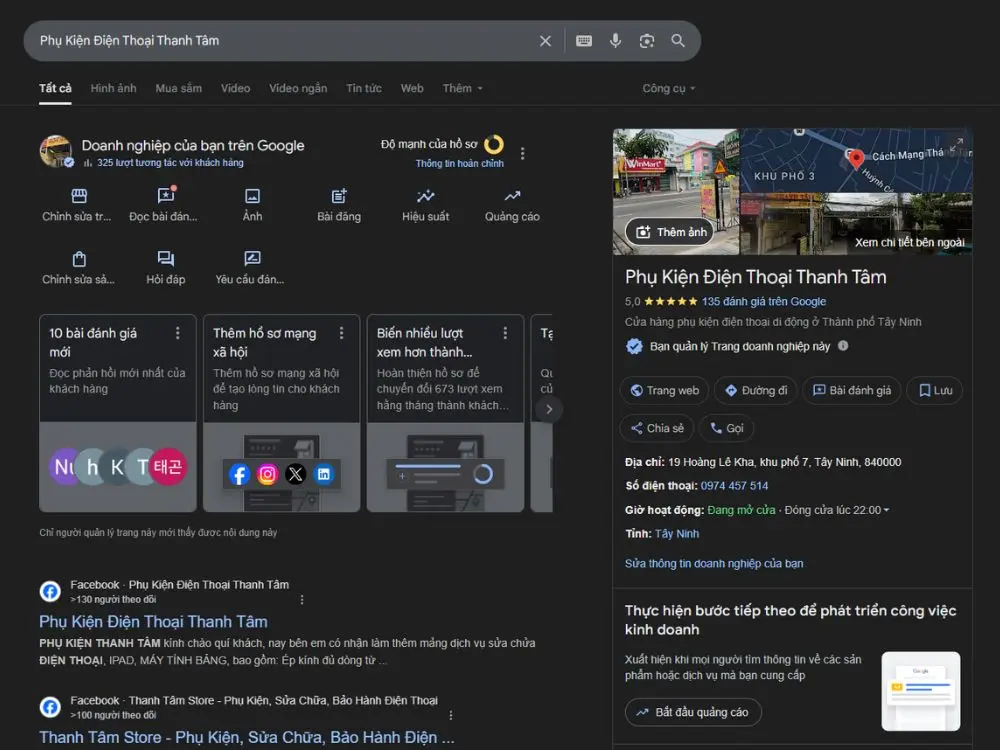Open the Ảnh photos icon
The image size is (1000, 750).
coord(252,197)
